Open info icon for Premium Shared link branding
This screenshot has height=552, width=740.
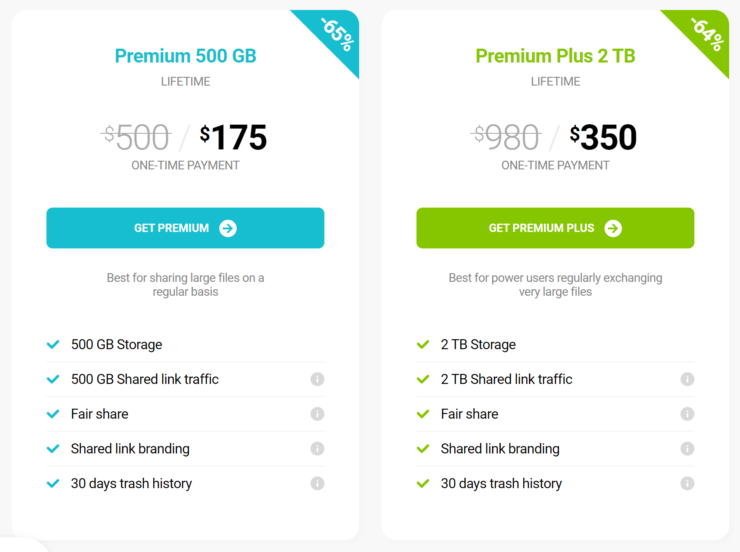pyautogui.click(x=317, y=449)
